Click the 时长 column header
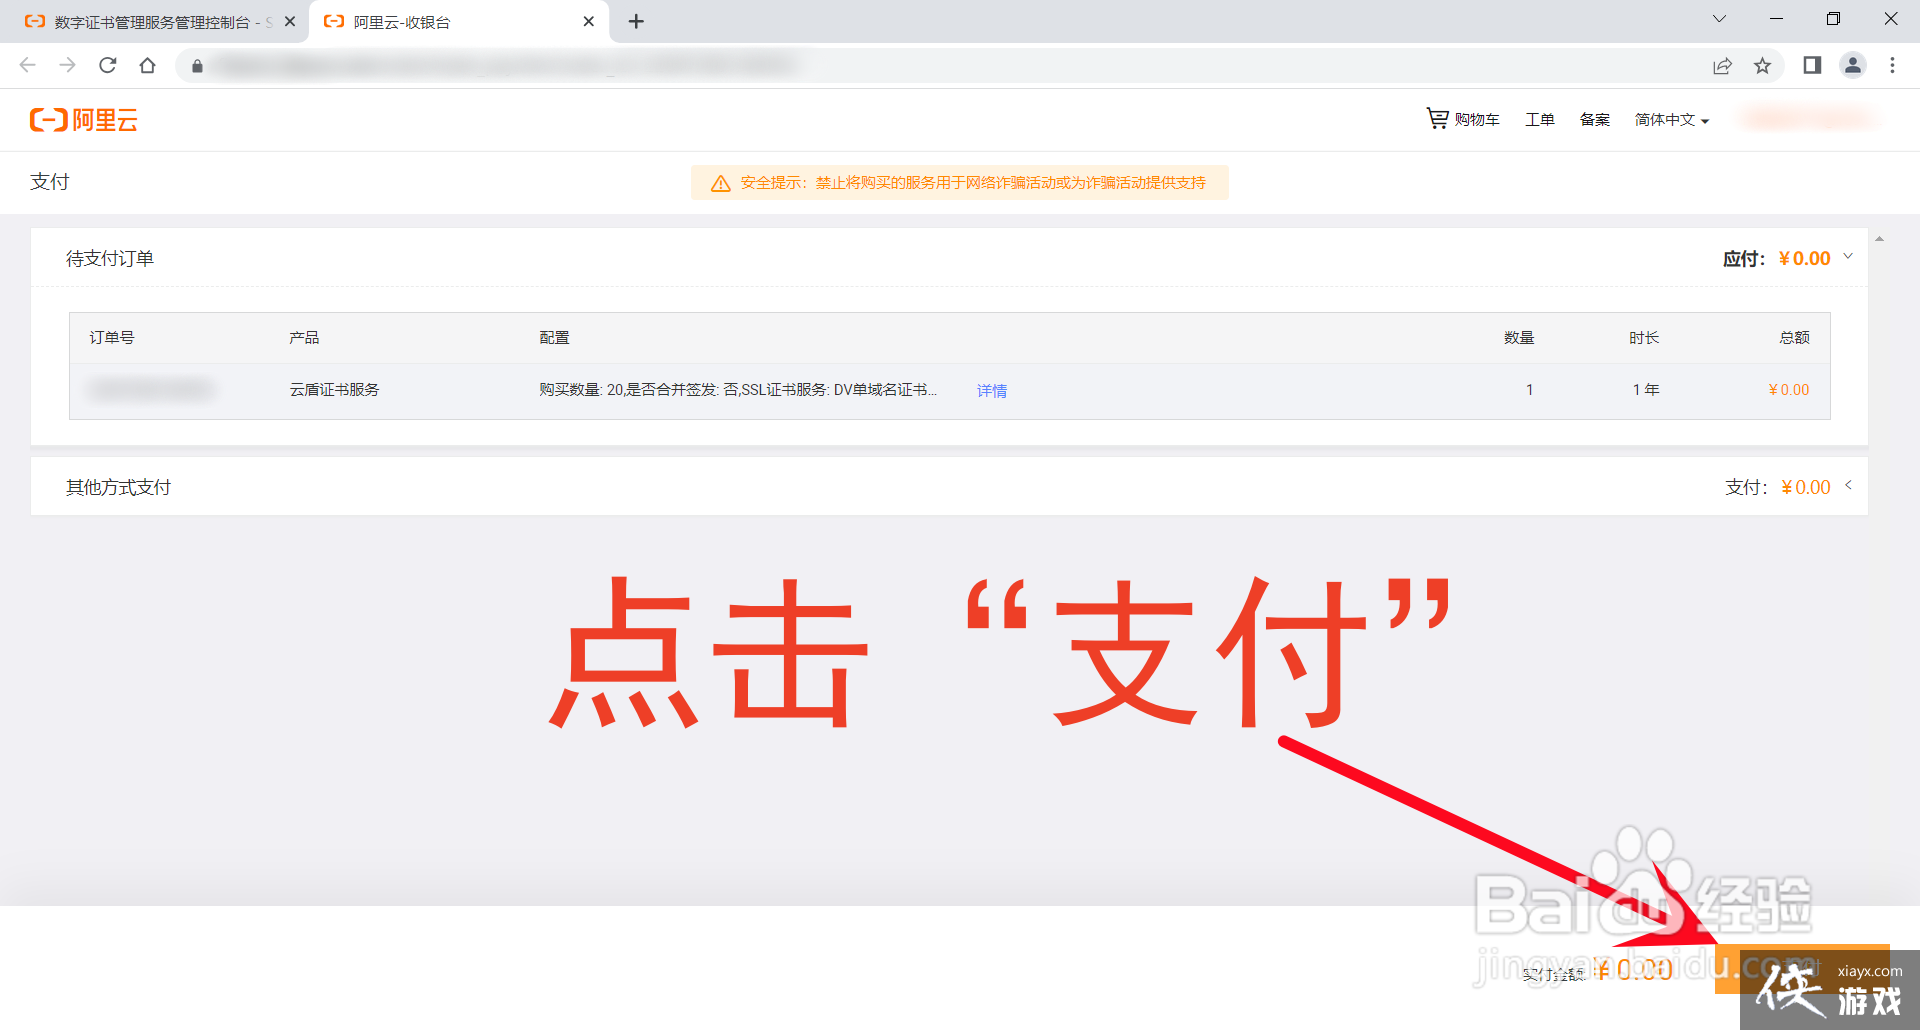Screen dimensions: 1920x1030 point(1644,338)
